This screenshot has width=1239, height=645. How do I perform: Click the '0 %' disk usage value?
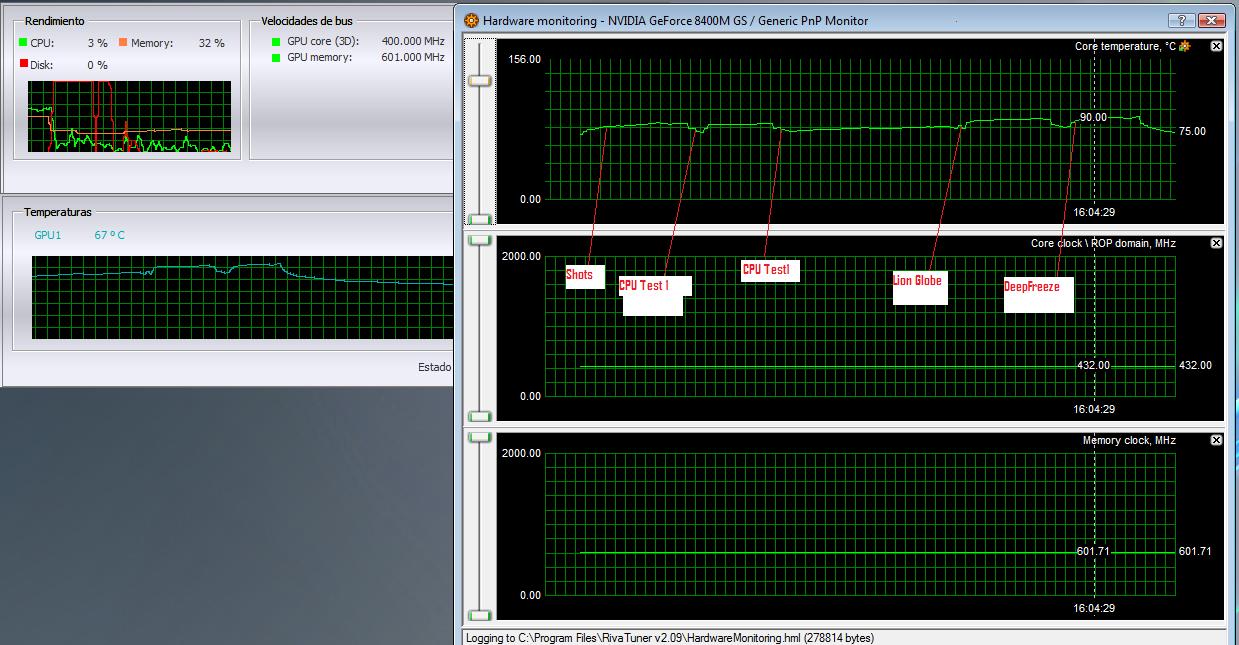[x=97, y=65]
